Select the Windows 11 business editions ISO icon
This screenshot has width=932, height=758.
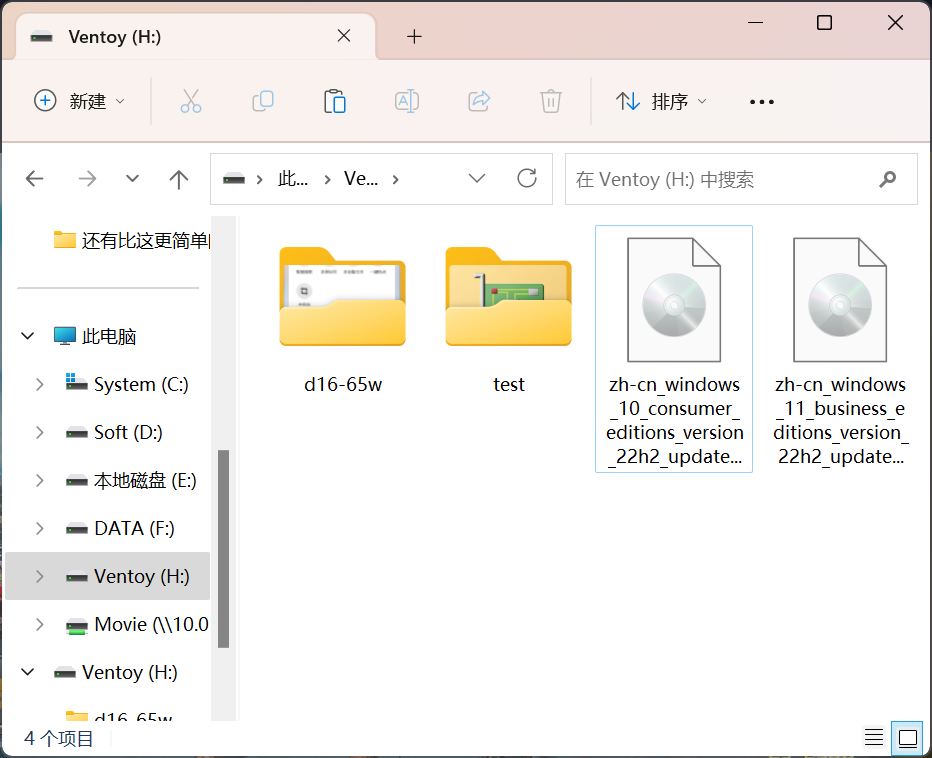point(840,300)
